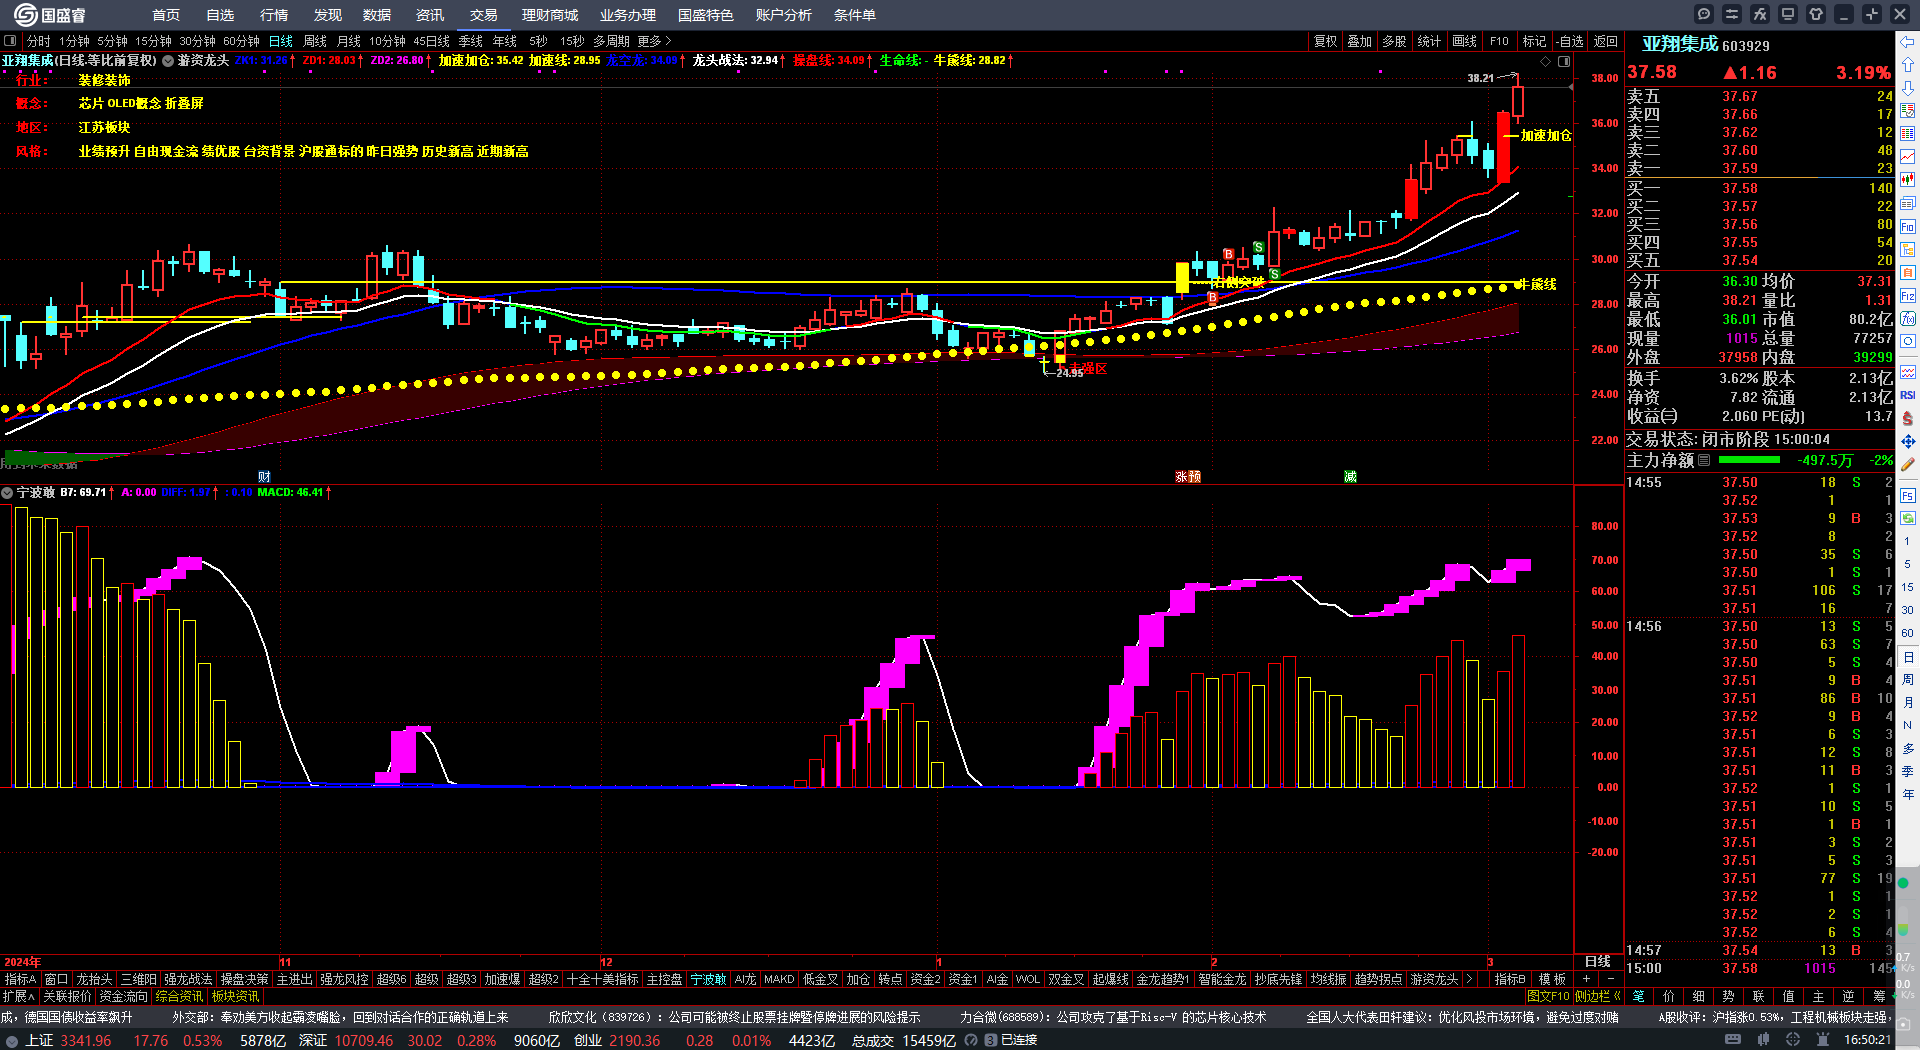The height and width of the screenshot is (1050, 1920).
Task: Click the up arrow icon in sidebar
Action: (1908, 64)
